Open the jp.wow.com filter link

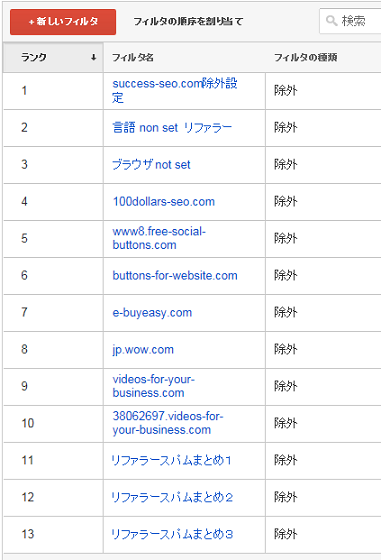coord(143,349)
